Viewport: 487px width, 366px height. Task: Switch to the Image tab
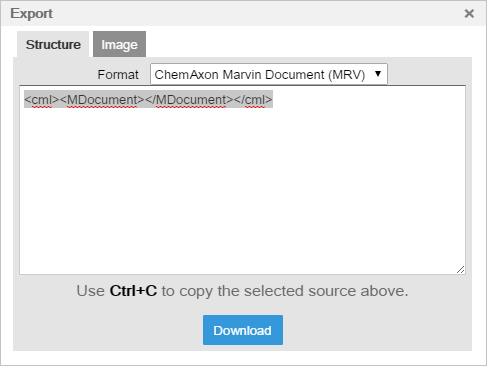[x=119, y=44]
